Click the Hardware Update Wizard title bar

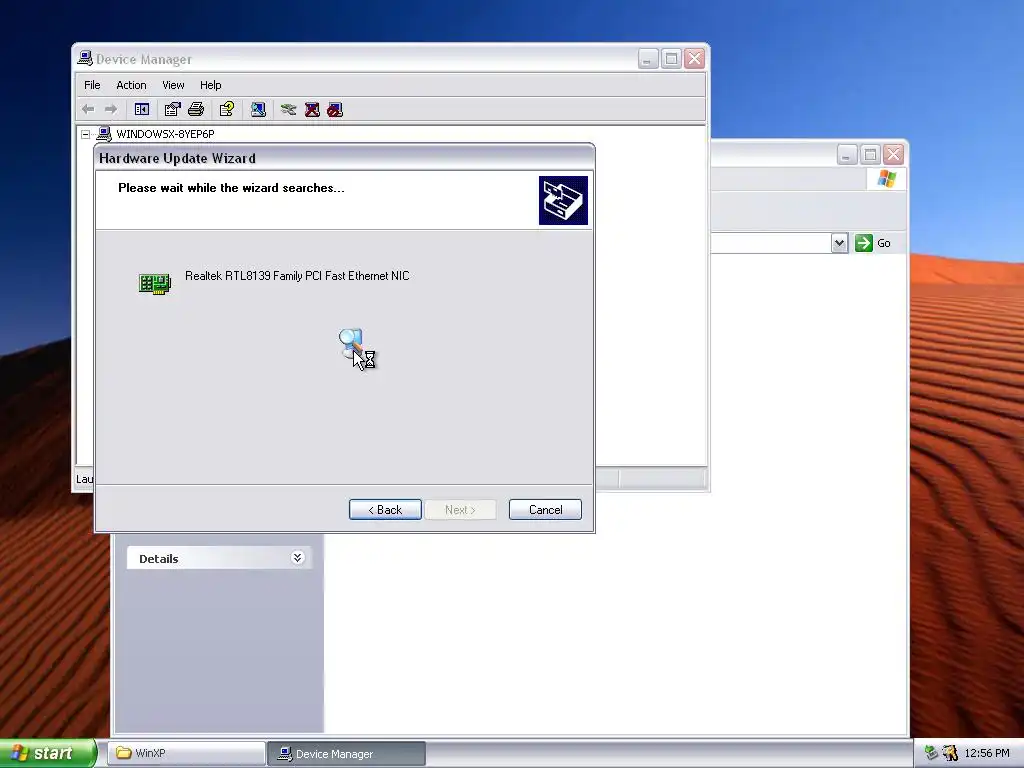(x=345, y=158)
